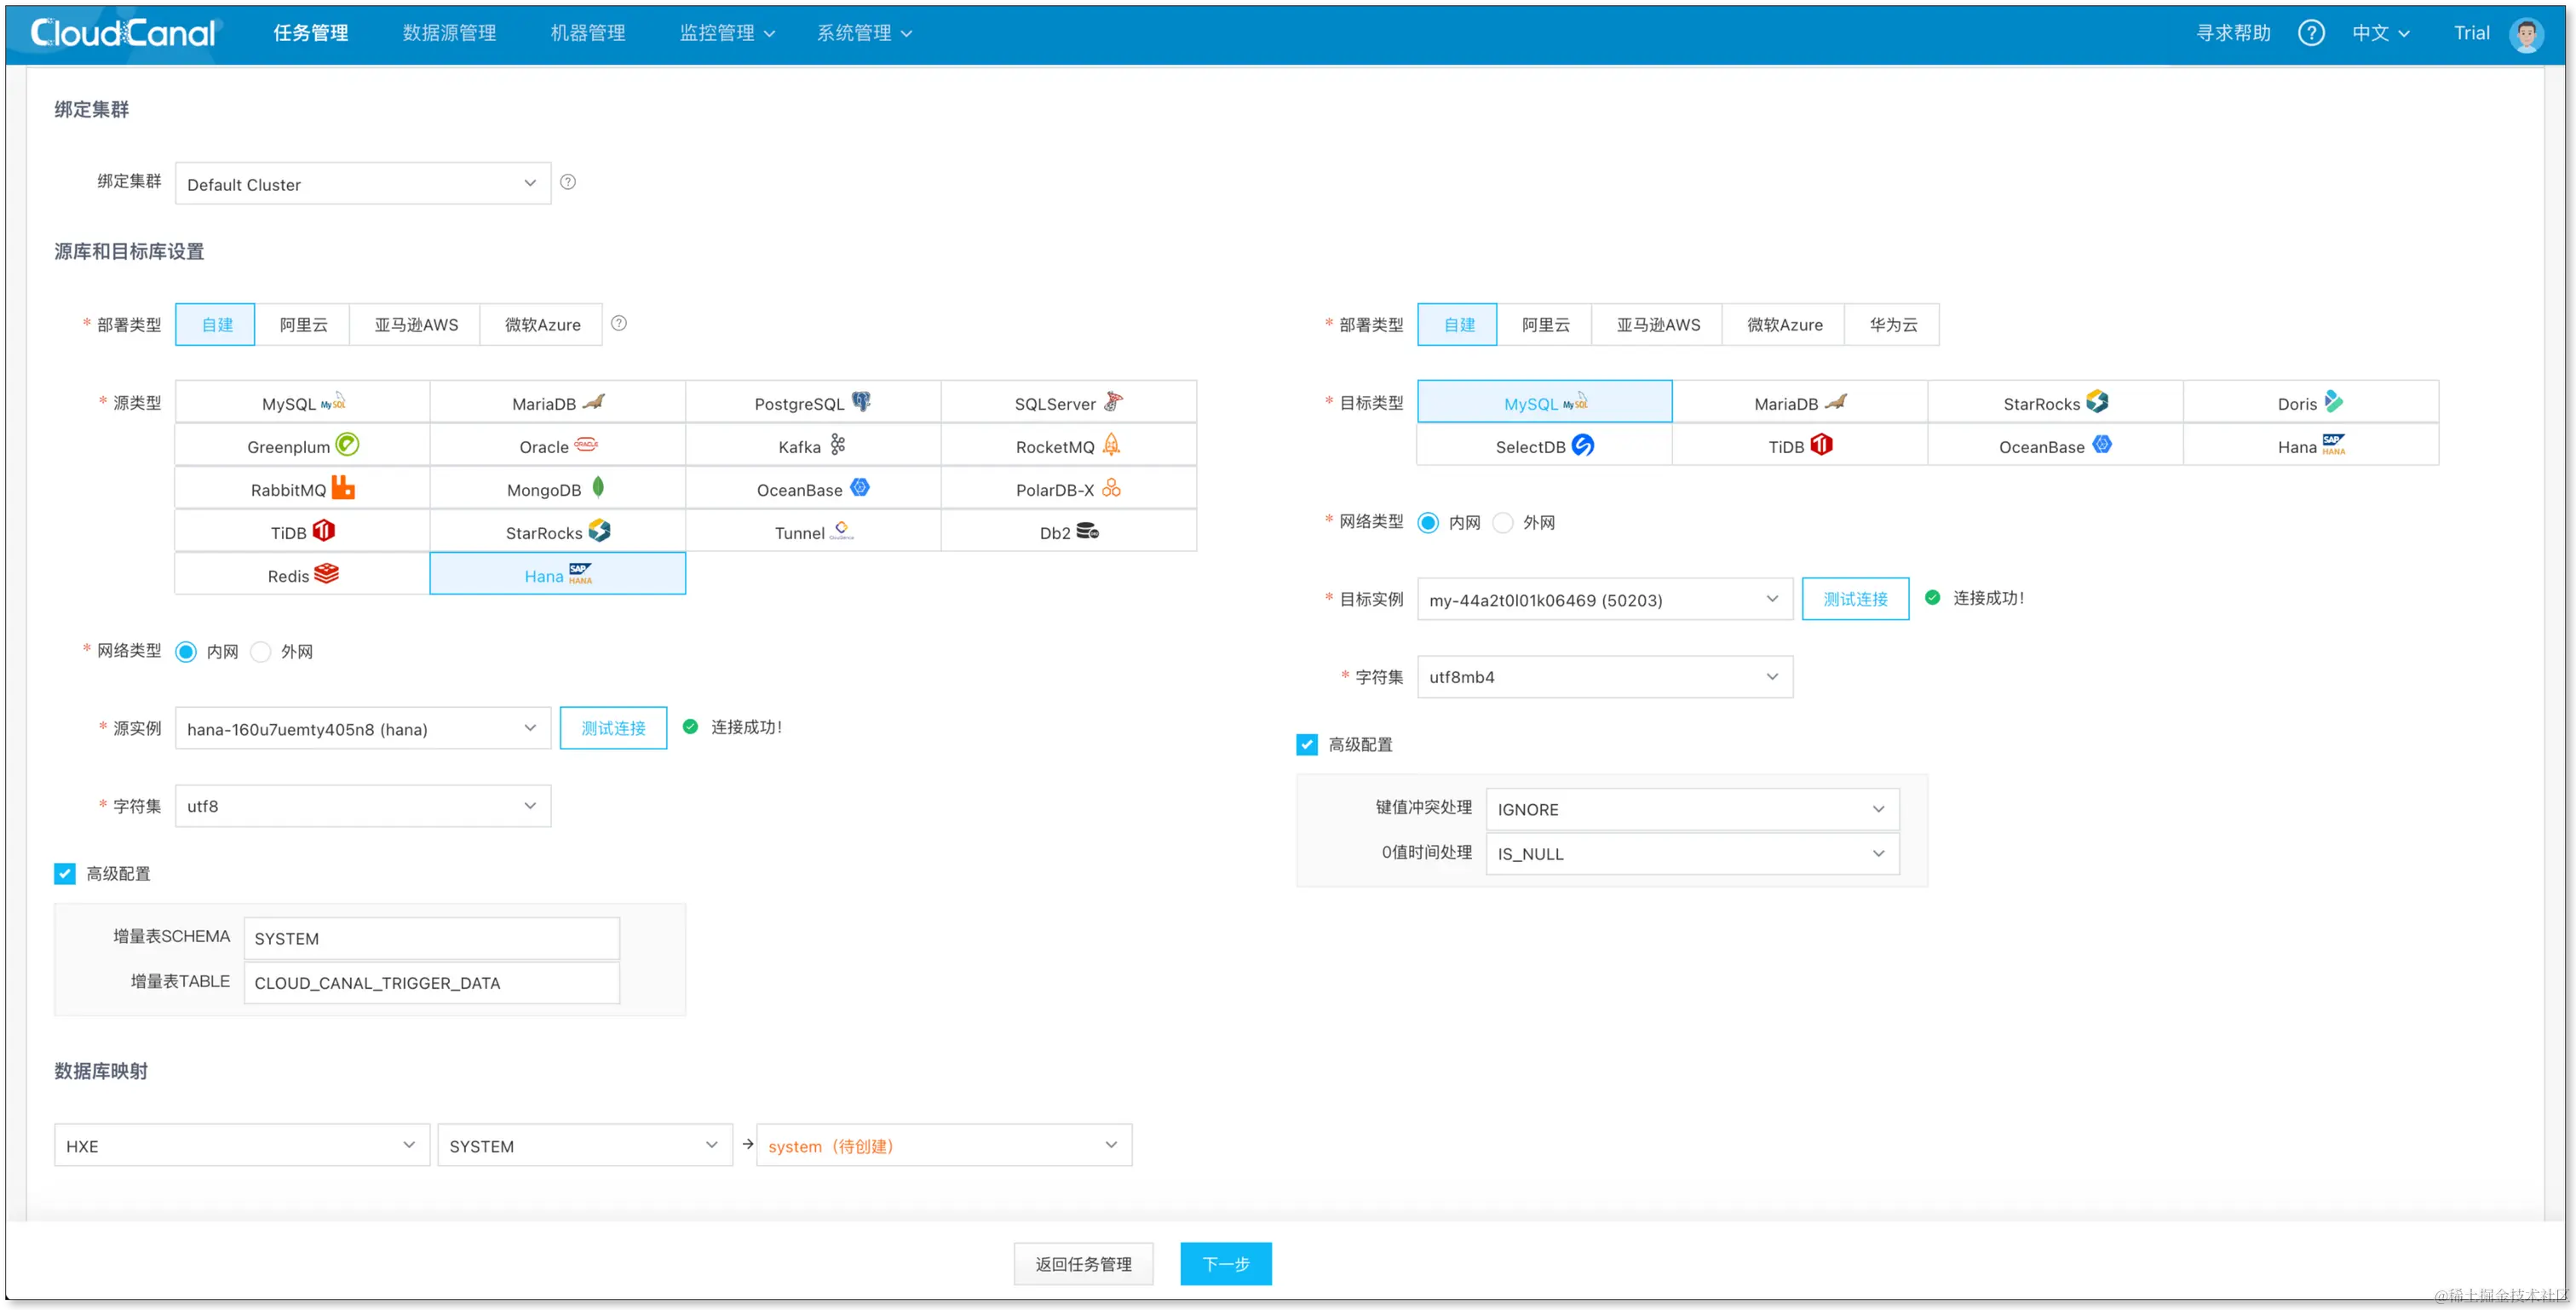Show source deployment type help icon
The width and height of the screenshot is (2576, 1310).
[619, 323]
